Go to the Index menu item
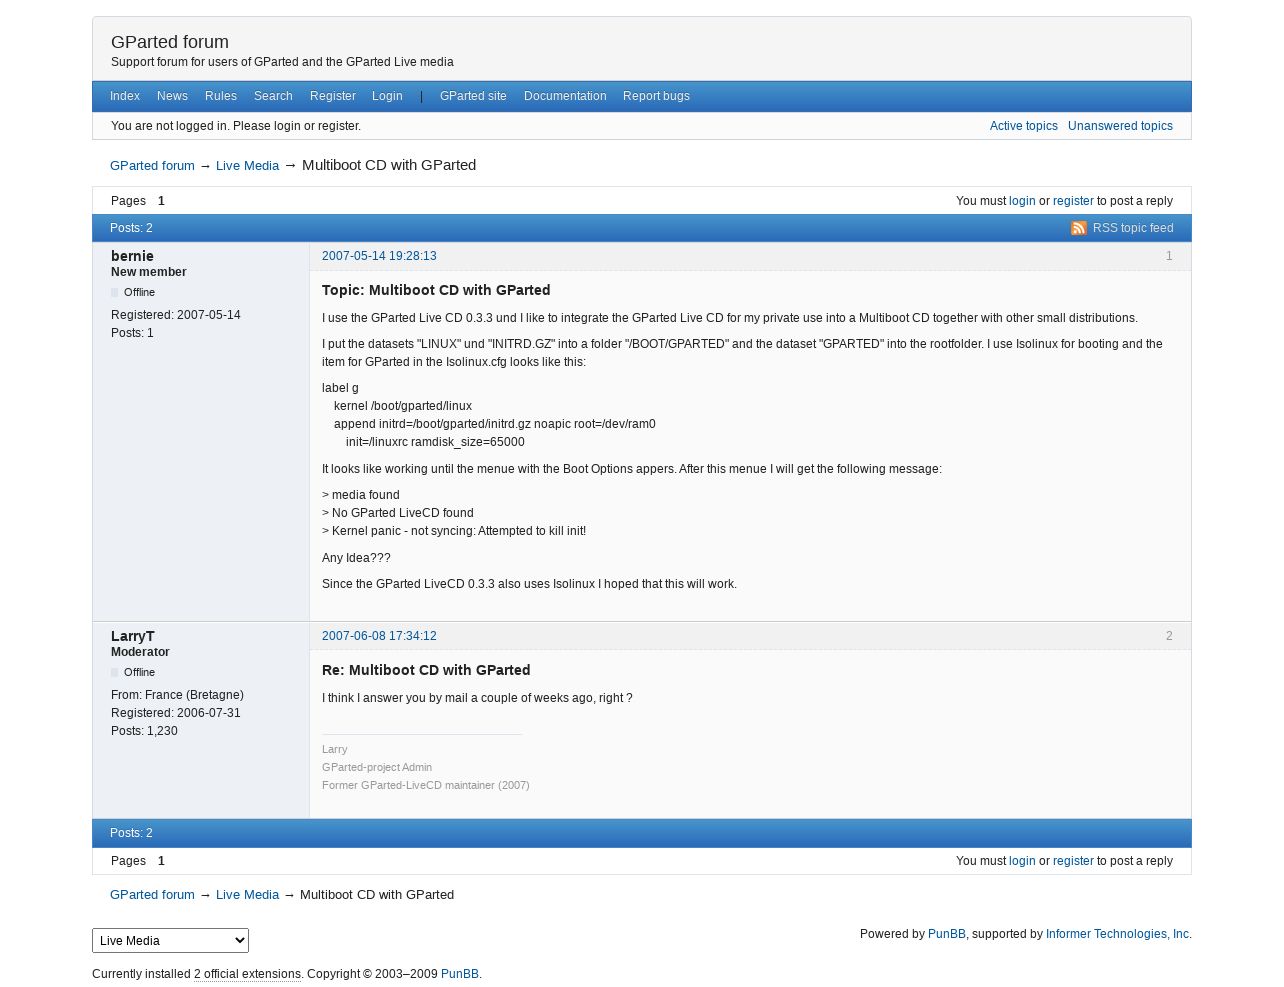This screenshot has width=1284, height=987. click(x=125, y=96)
